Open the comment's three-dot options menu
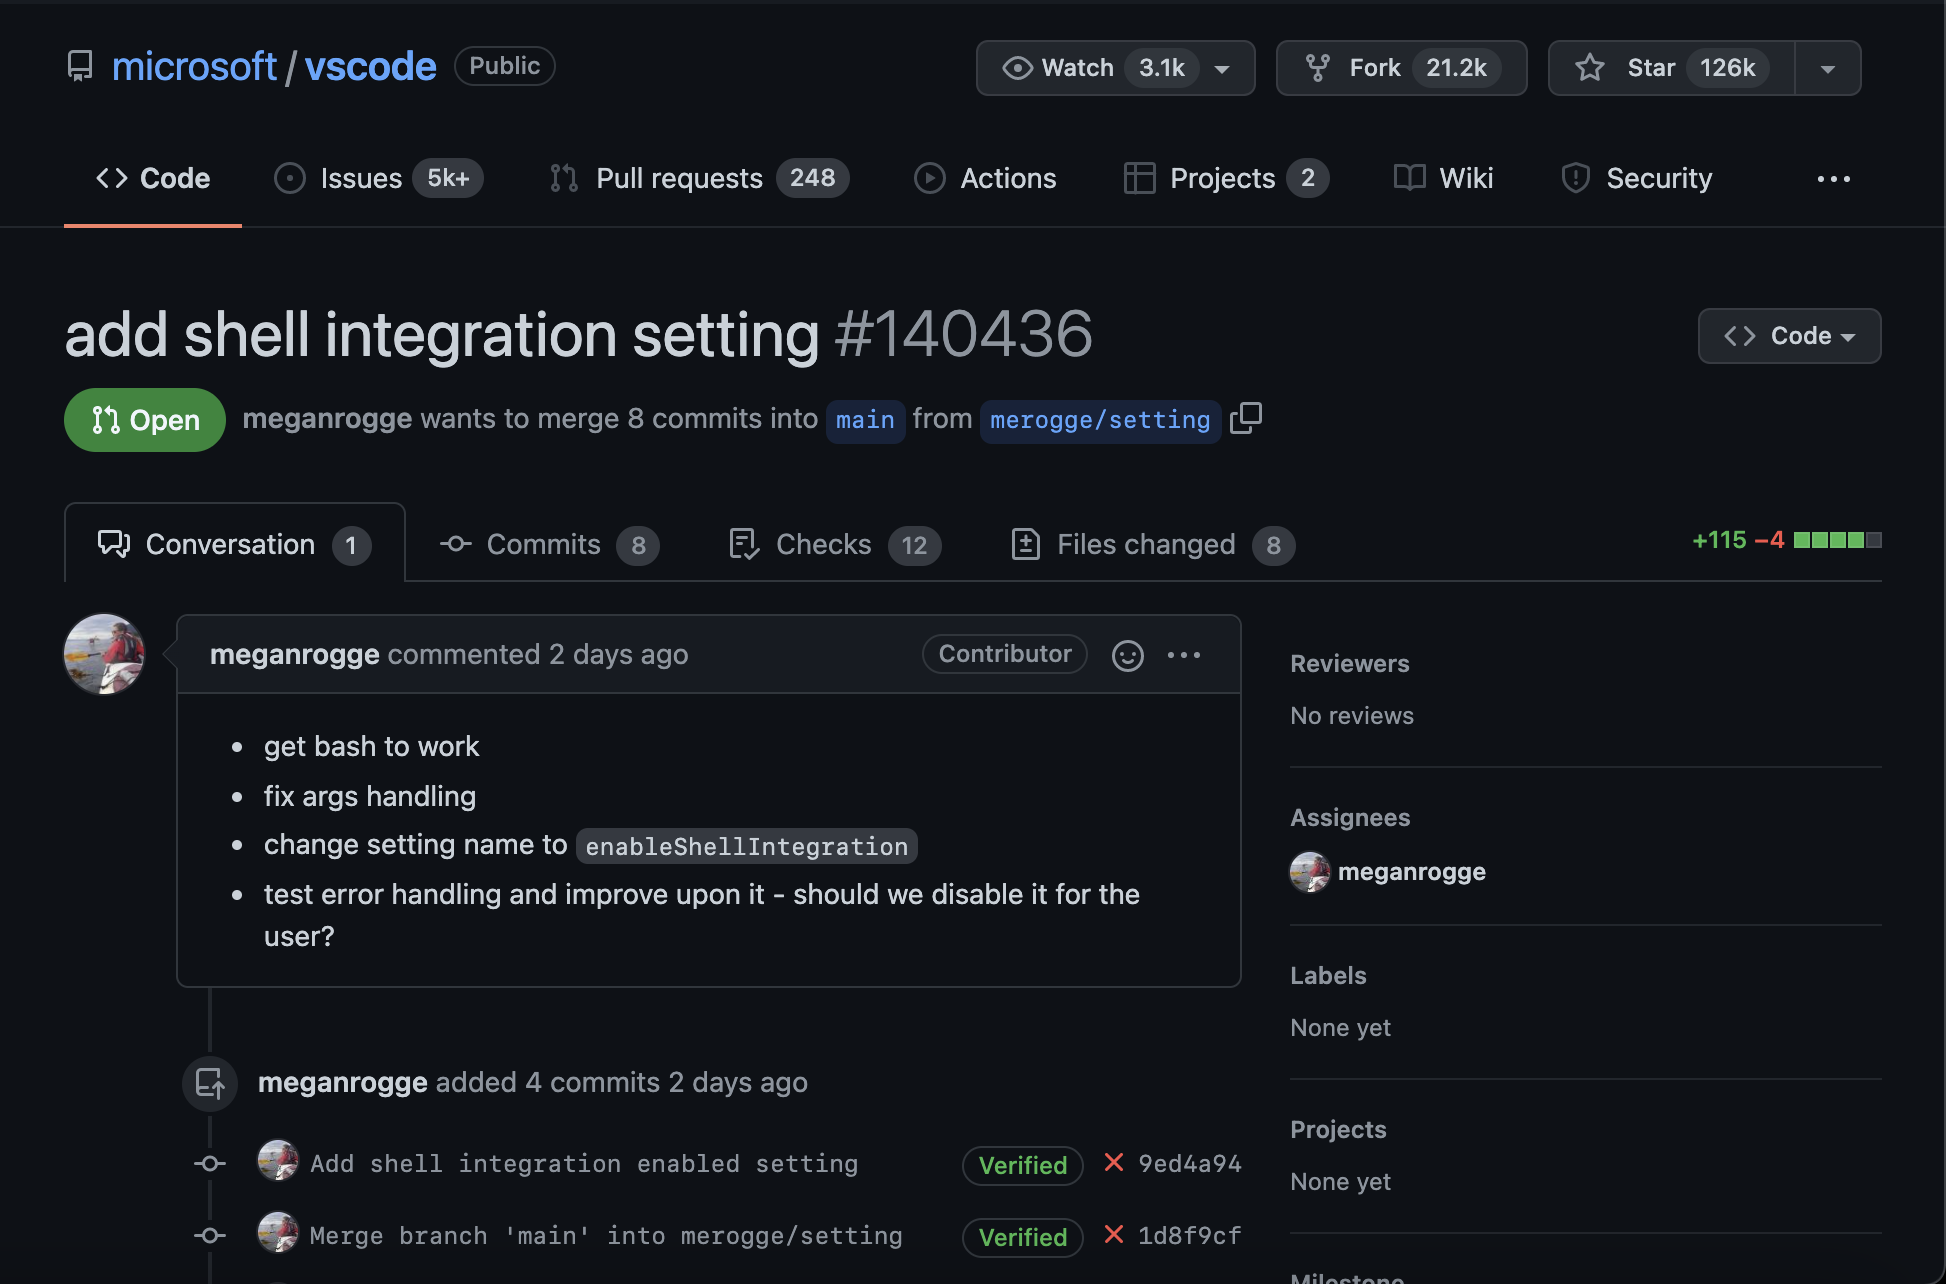Image resolution: width=1946 pixels, height=1284 pixels. (x=1184, y=655)
